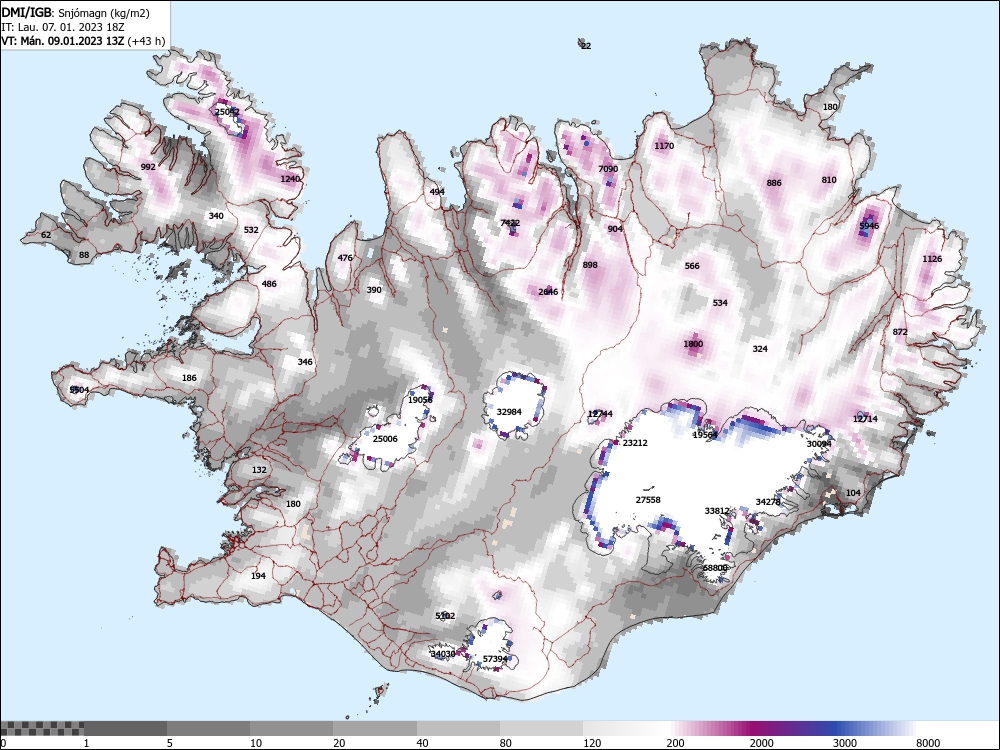Click the map value 566
Screen dimensions: 1000x750
click(692, 267)
